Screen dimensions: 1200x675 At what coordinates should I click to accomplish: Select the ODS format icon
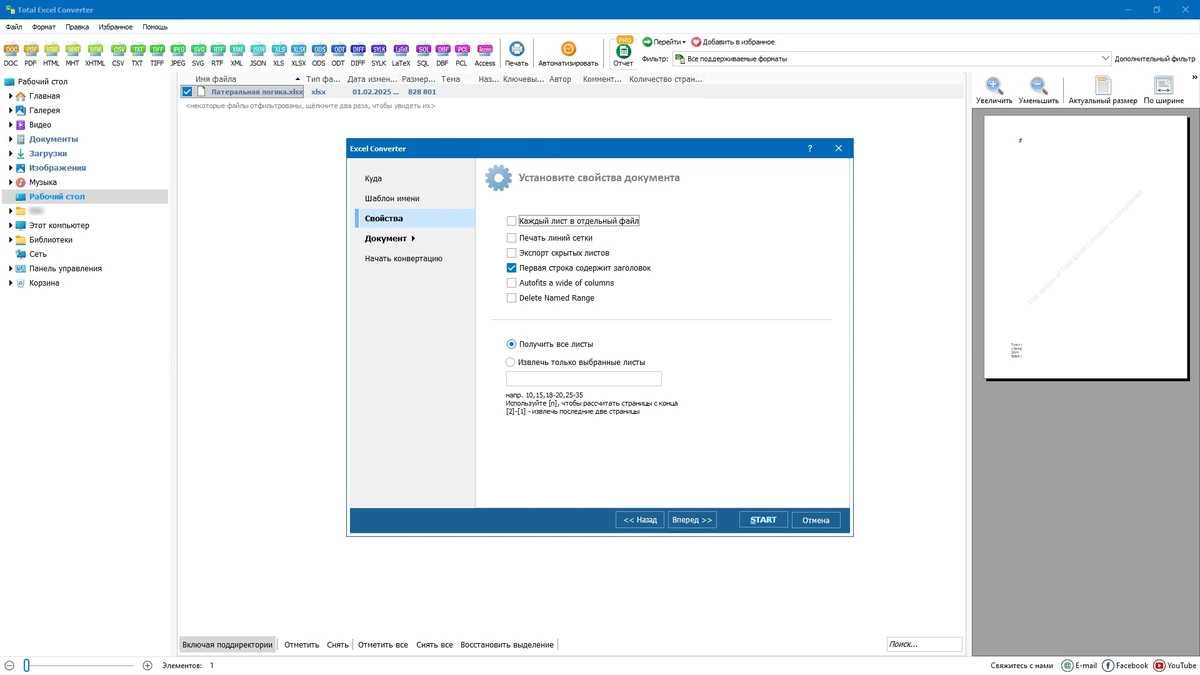[x=319, y=54]
